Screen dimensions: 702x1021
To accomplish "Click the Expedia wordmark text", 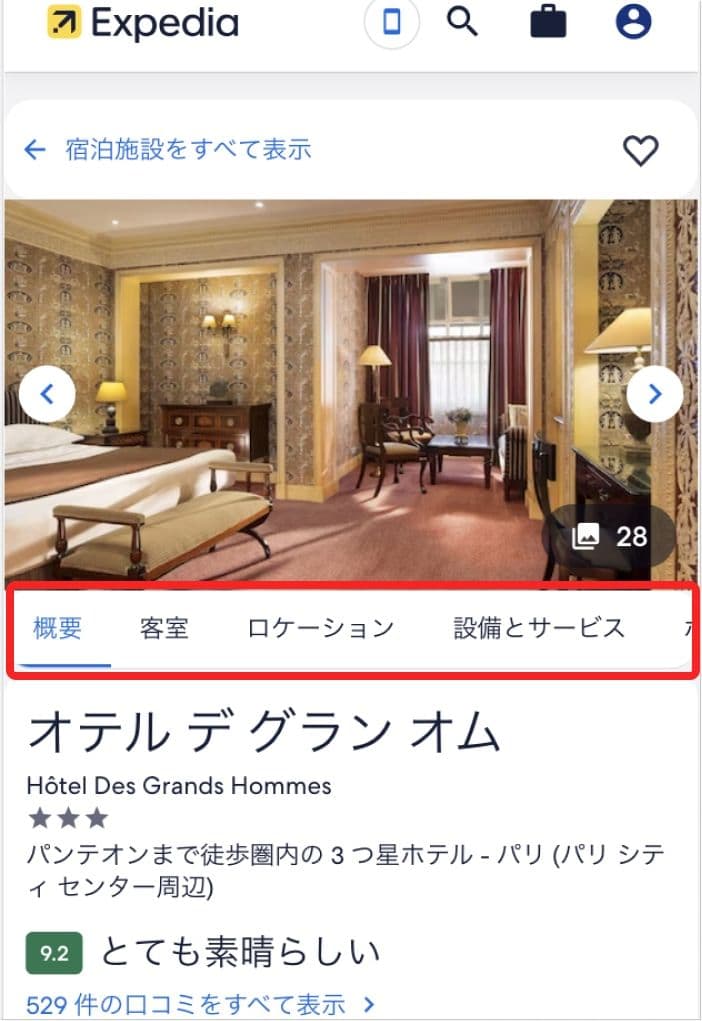I will [165, 23].
